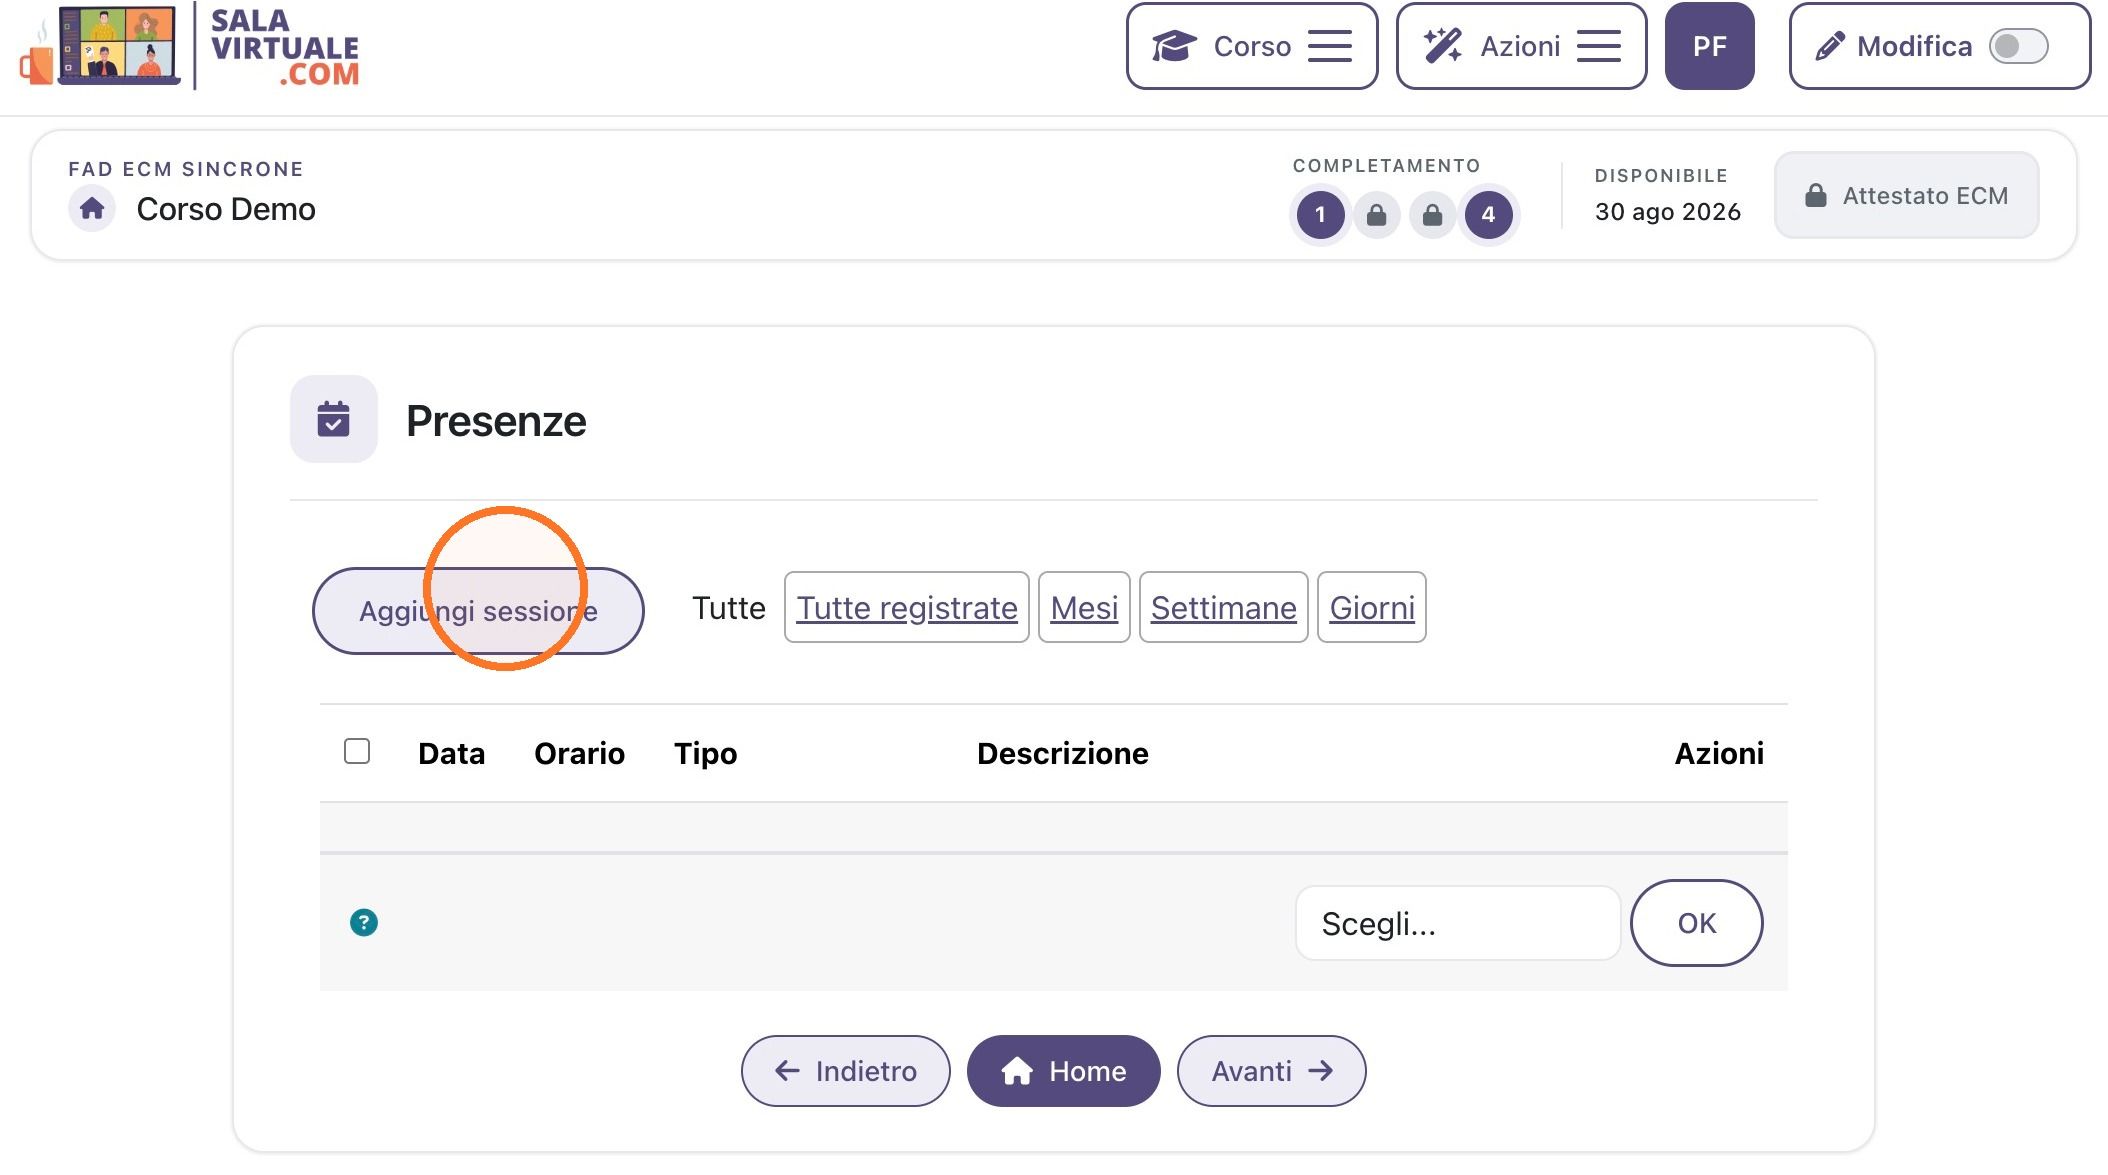This screenshot has height=1175, width=2108.
Task: Click the Home navigation button
Action: click(x=1064, y=1071)
